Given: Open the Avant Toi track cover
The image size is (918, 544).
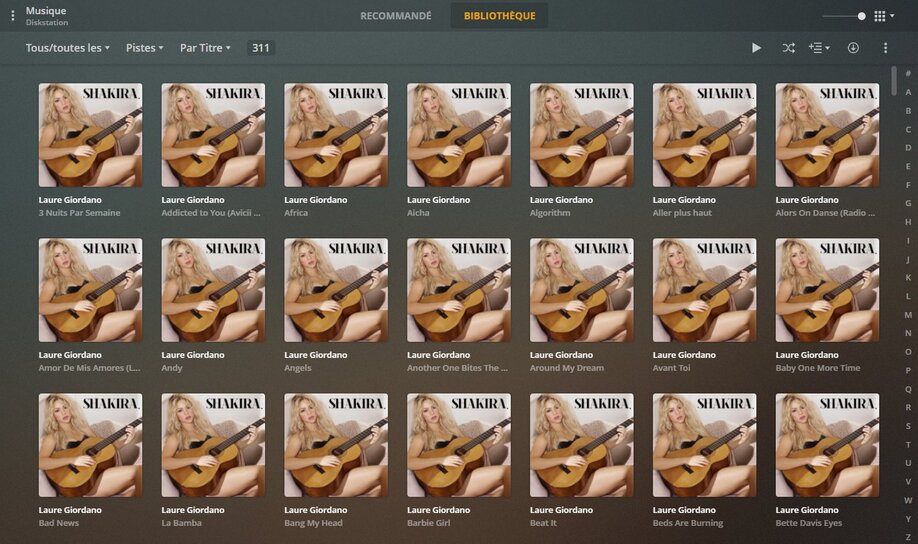Looking at the screenshot, I should tap(704, 290).
